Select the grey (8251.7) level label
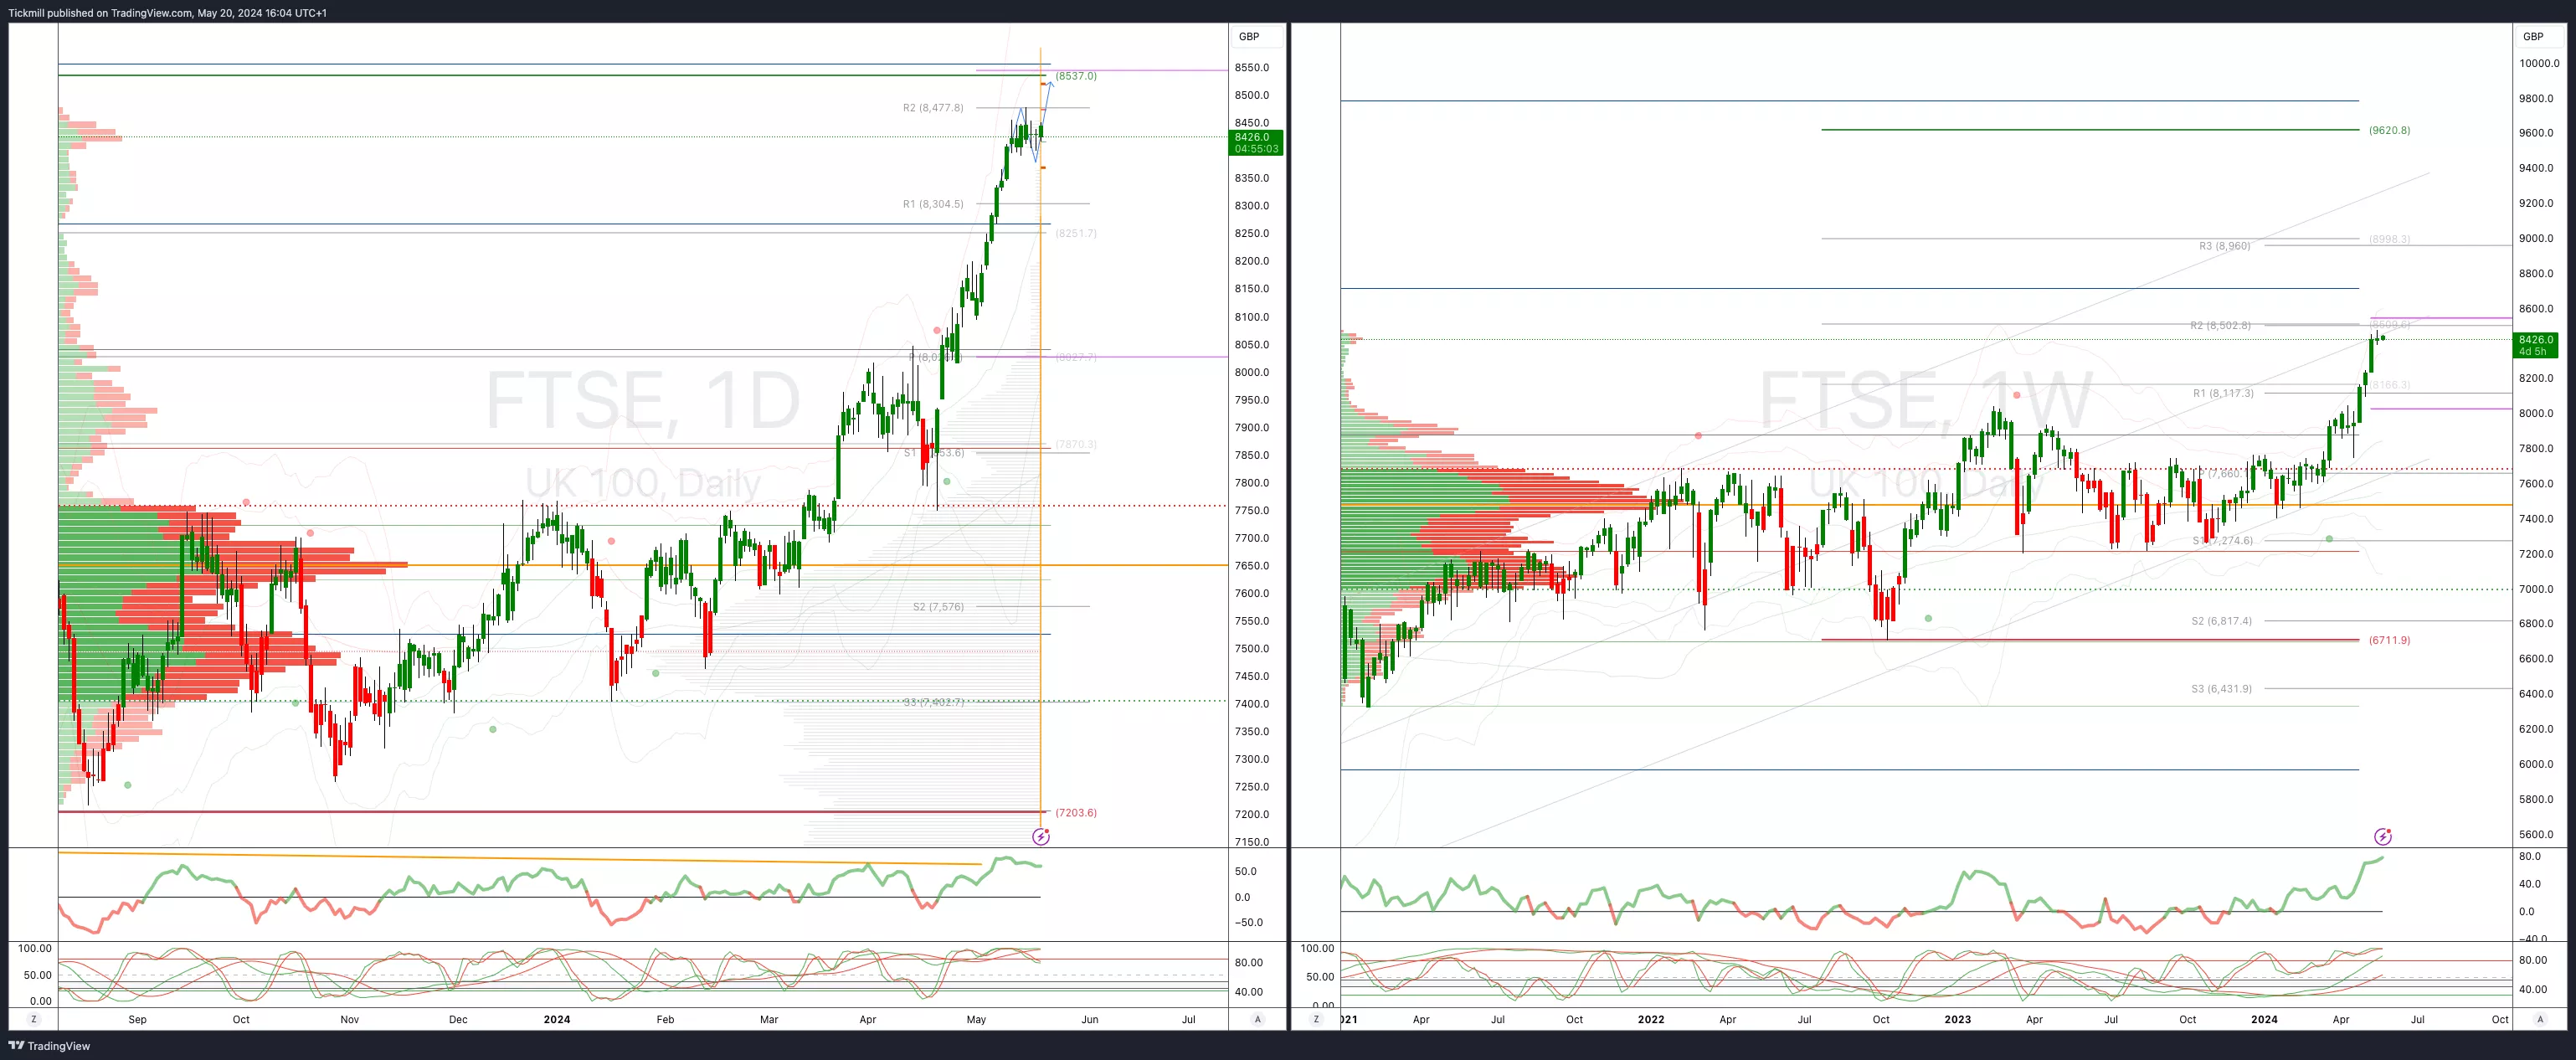The width and height of the screenshot is (2576, 1060). pos(1076,233)
